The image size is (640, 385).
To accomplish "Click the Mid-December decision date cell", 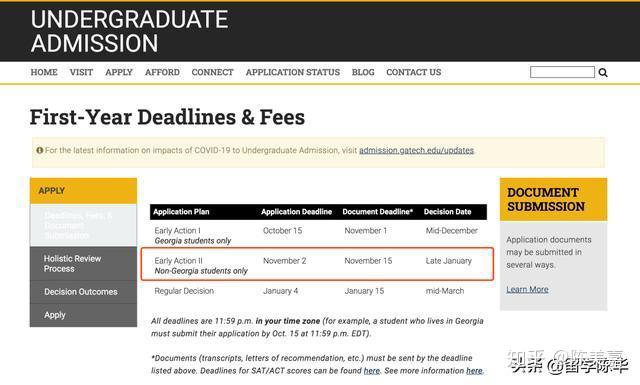I will (451, 231).
